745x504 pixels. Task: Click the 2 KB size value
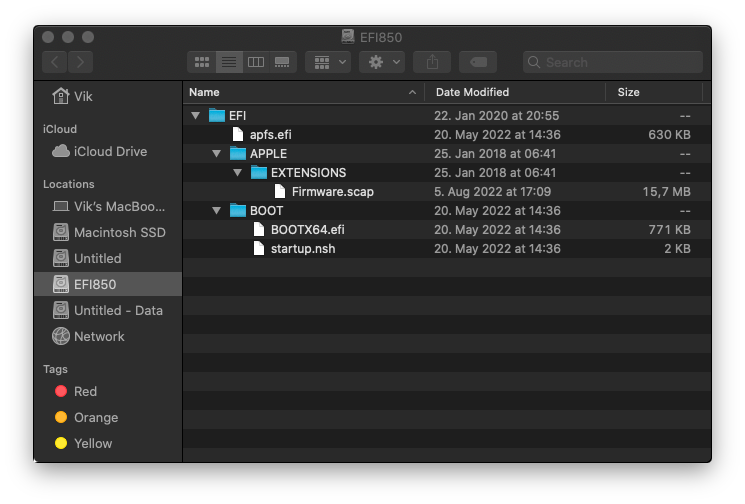(678, 248)
